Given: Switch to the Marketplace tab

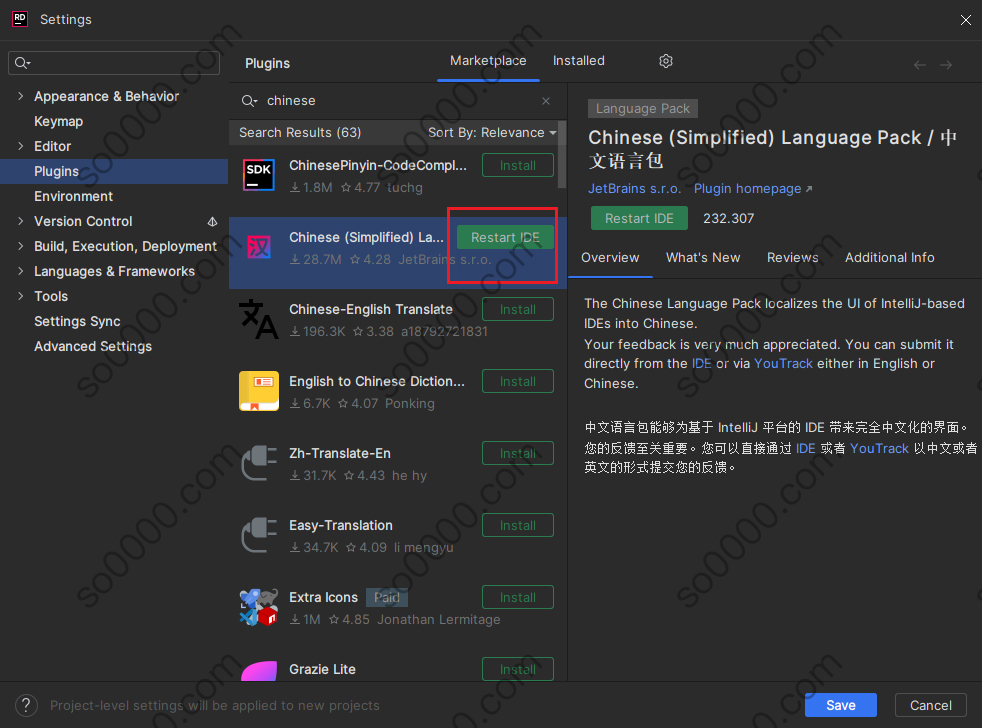Looking at the screenshot, I should coord(488,61).
